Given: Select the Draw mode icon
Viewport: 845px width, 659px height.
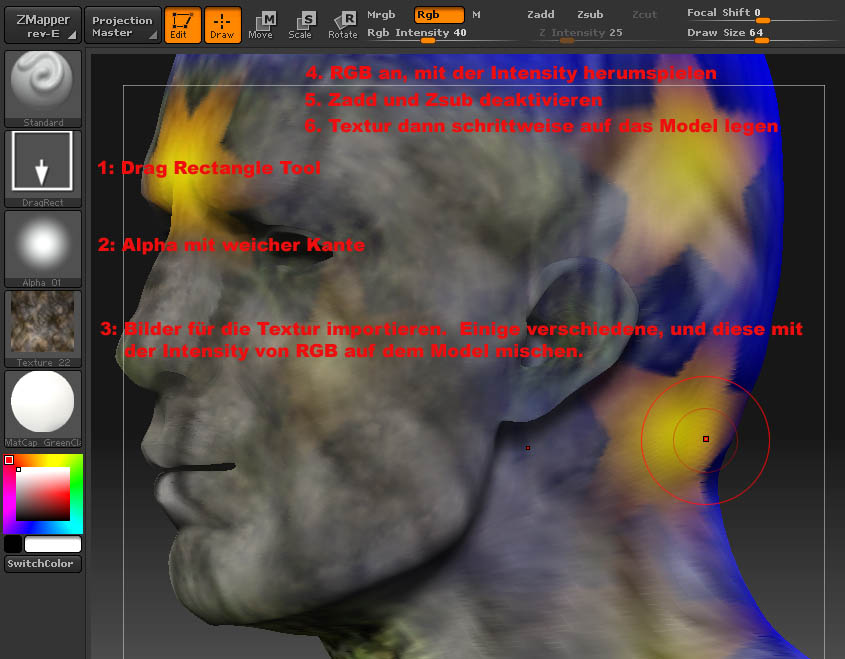Looking at the screenshot, I should (223, 25).
